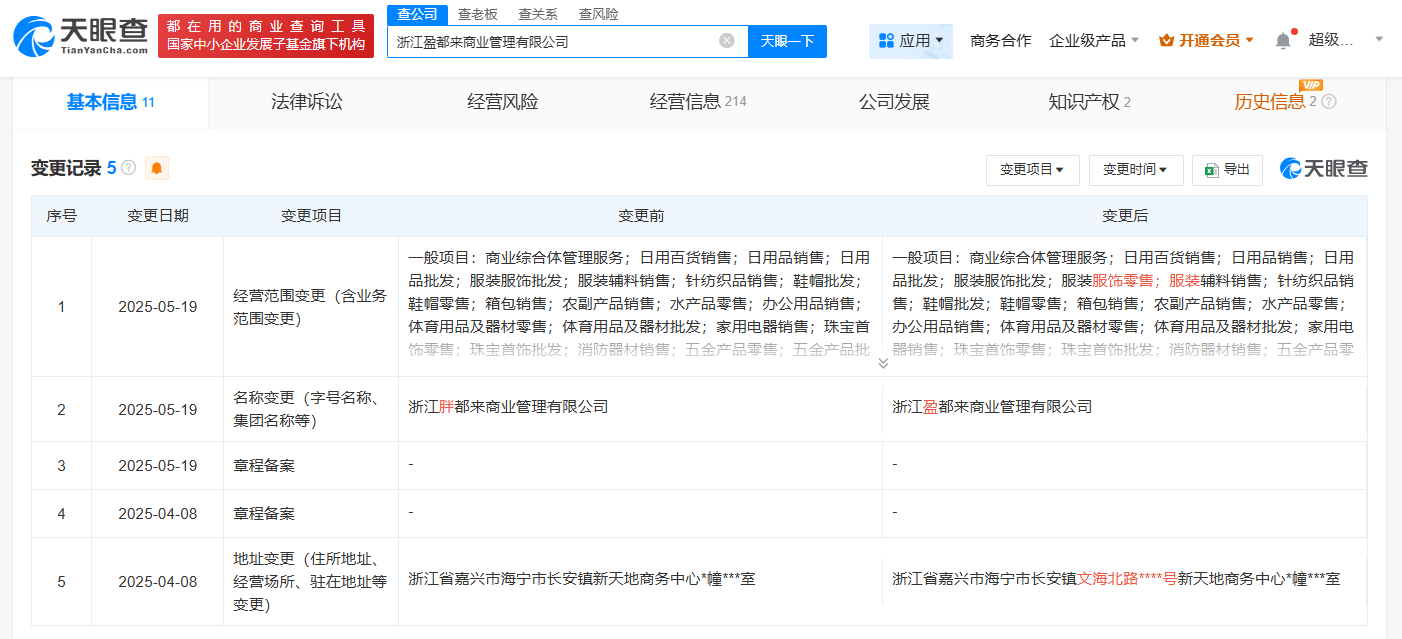Click the TianYanCha logo in header

(79, 36)
